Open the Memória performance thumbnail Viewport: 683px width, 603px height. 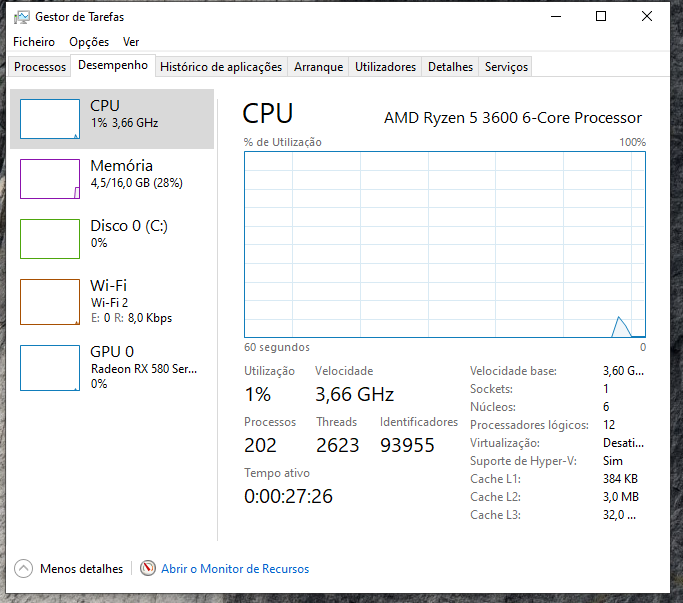point(50,179)
